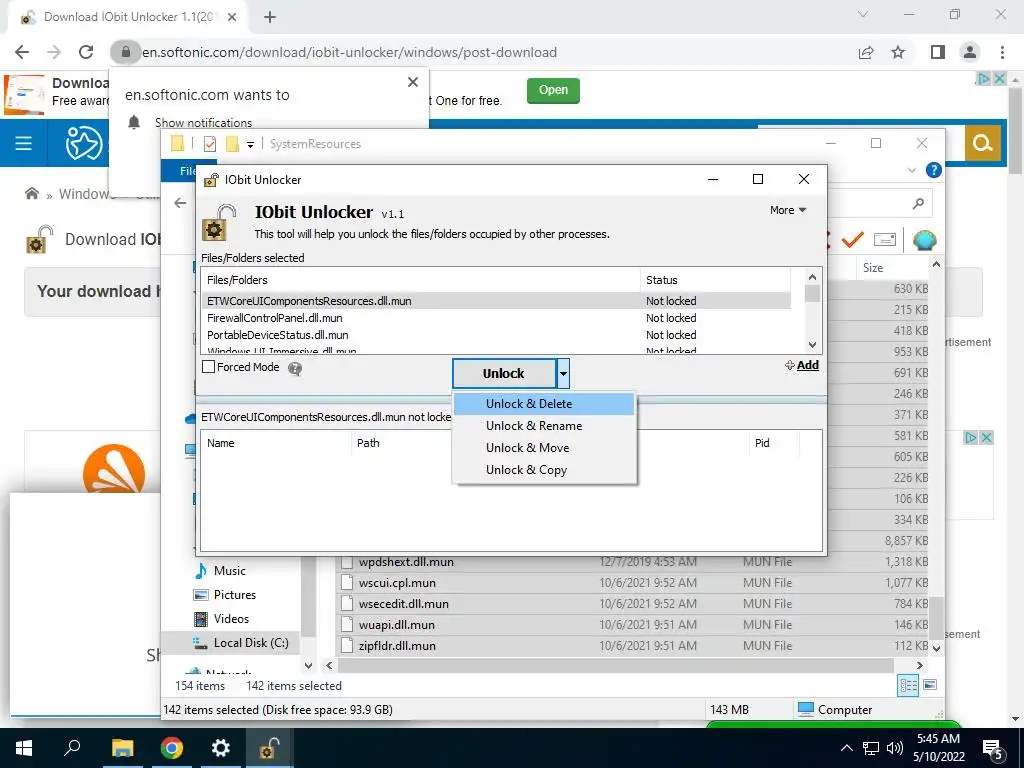
Task: Dismiss the softonic notification permission popup
Action: tap(413, 82)
